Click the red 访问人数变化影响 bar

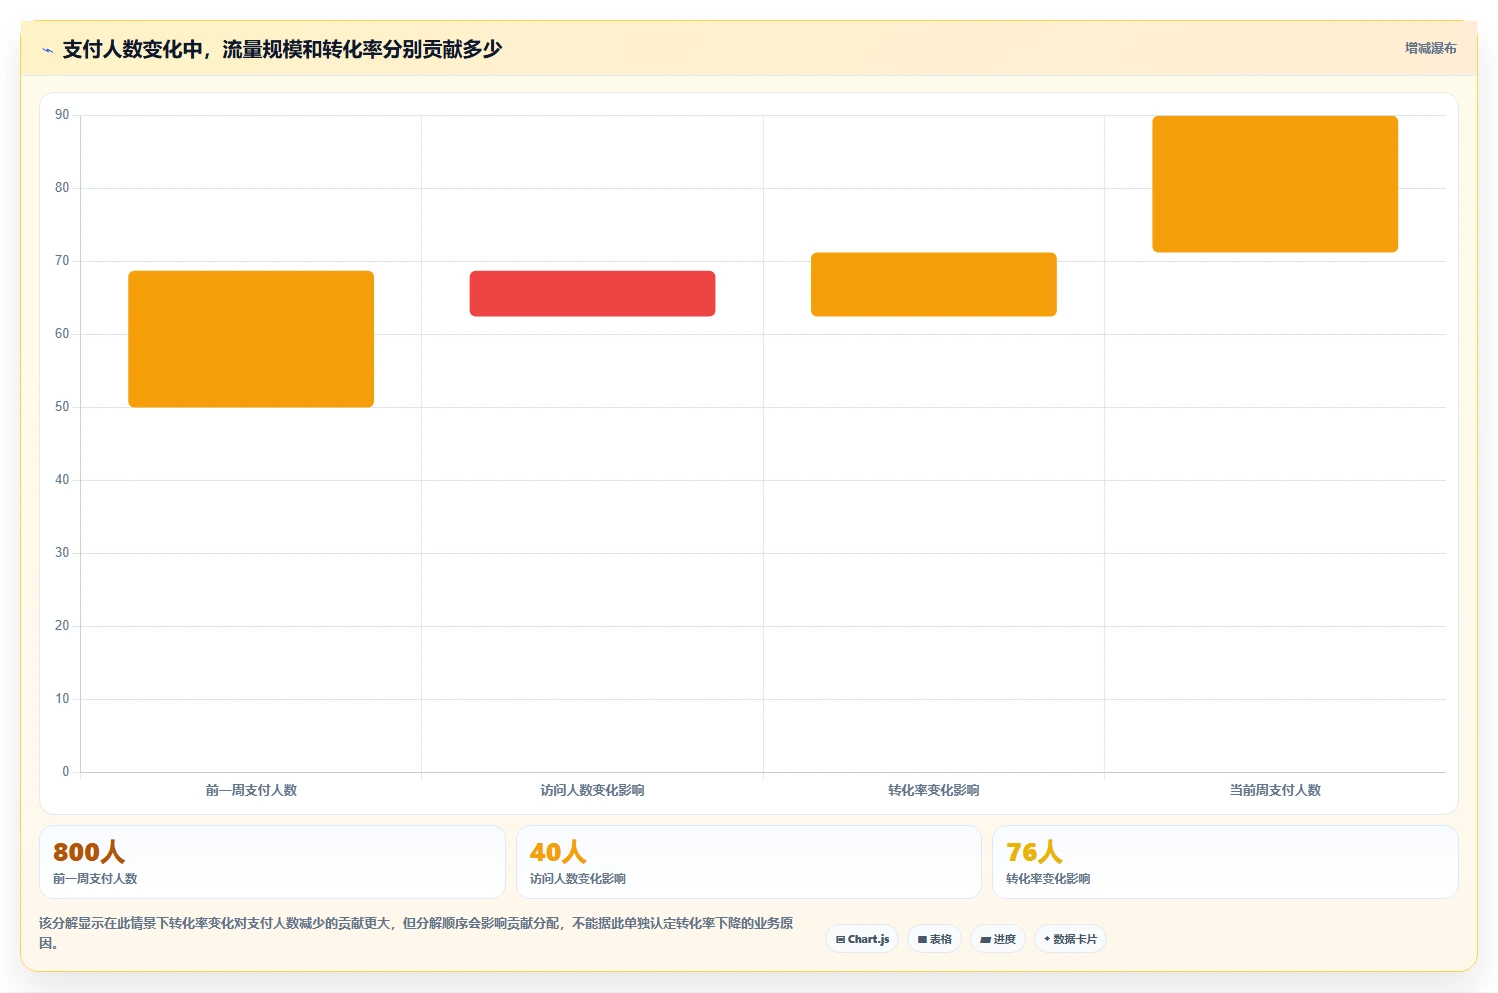592,294
